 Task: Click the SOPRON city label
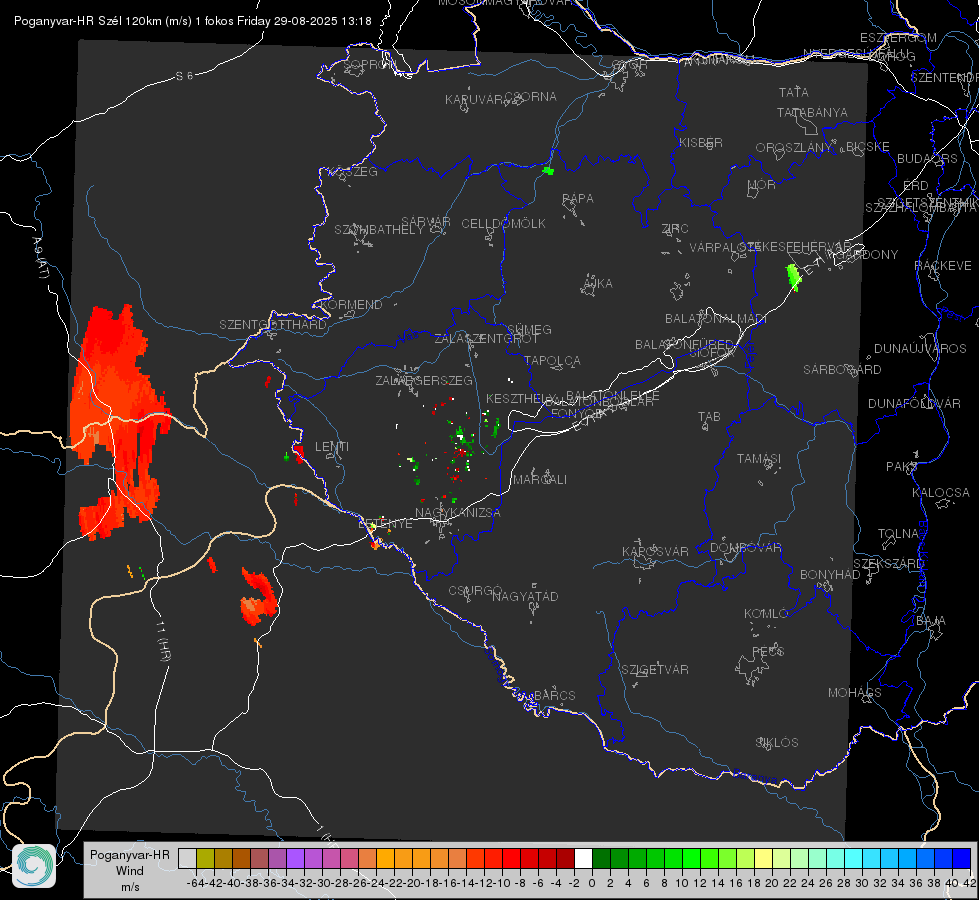click(x=368, y=64)
